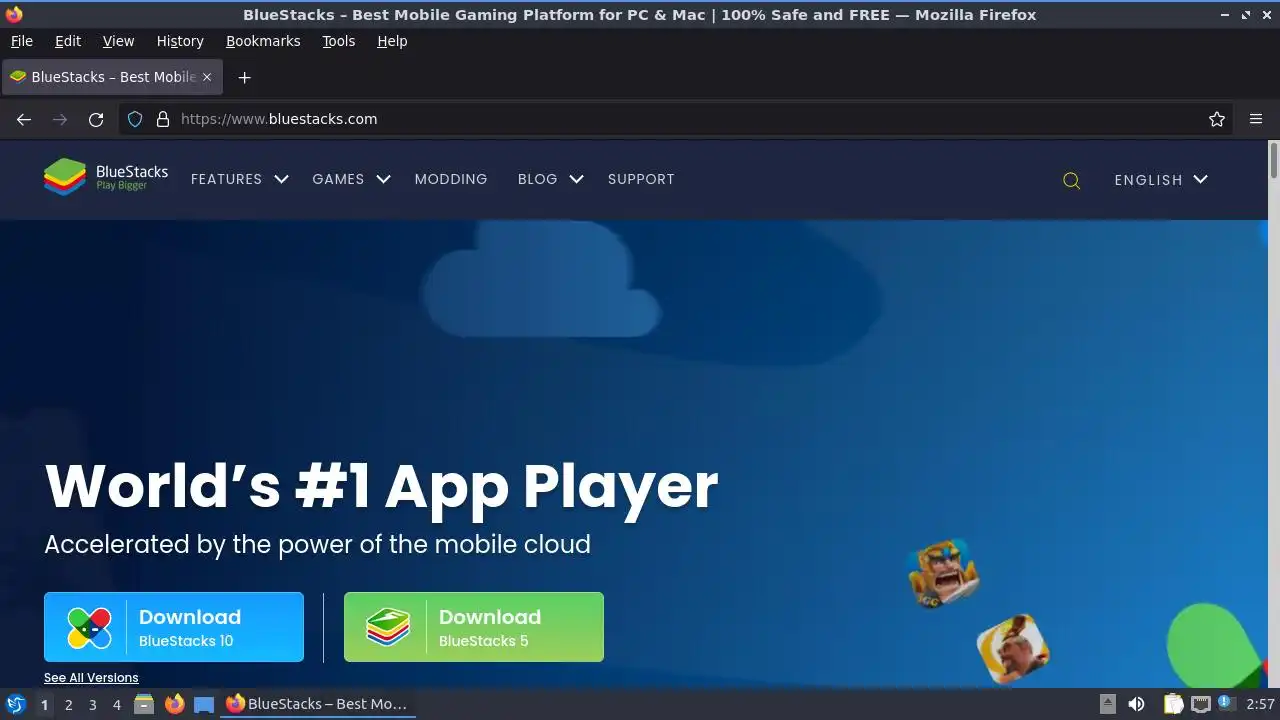Download BlueStacks 10
Screen dimensions: 1280x720
[174, 627]
